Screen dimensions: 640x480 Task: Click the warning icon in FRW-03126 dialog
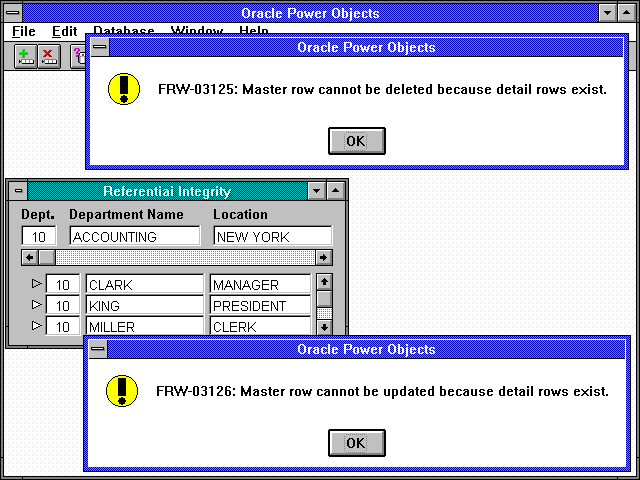[x=122, y=390]
